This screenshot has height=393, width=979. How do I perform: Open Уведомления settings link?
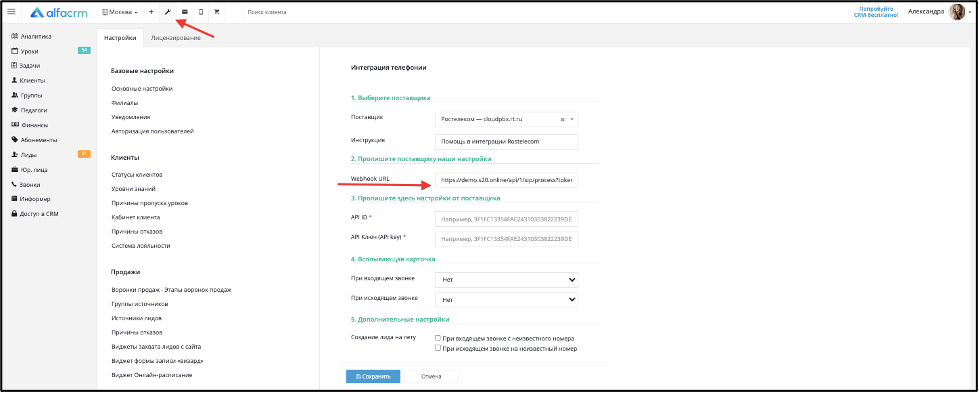click(x=130, y=117)
